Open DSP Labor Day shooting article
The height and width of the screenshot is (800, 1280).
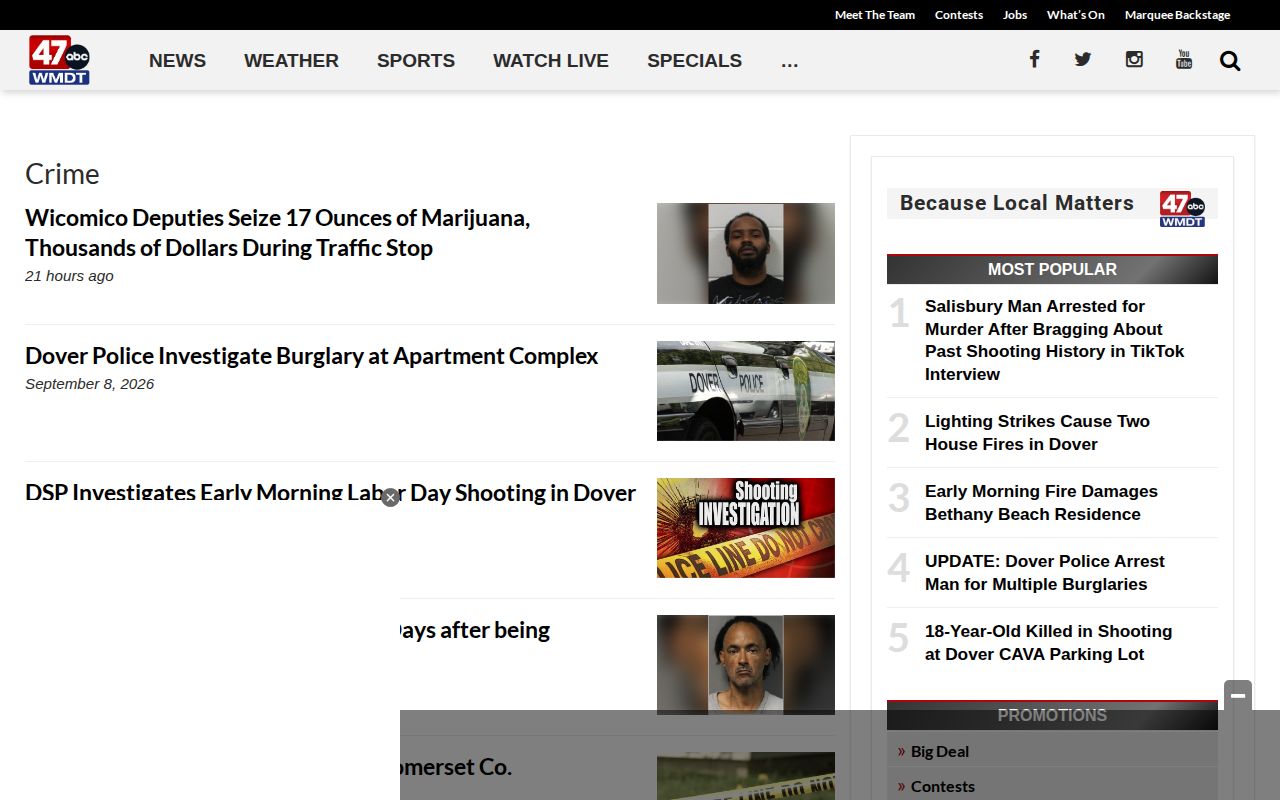pyautogui.click(x=330, y=493)
